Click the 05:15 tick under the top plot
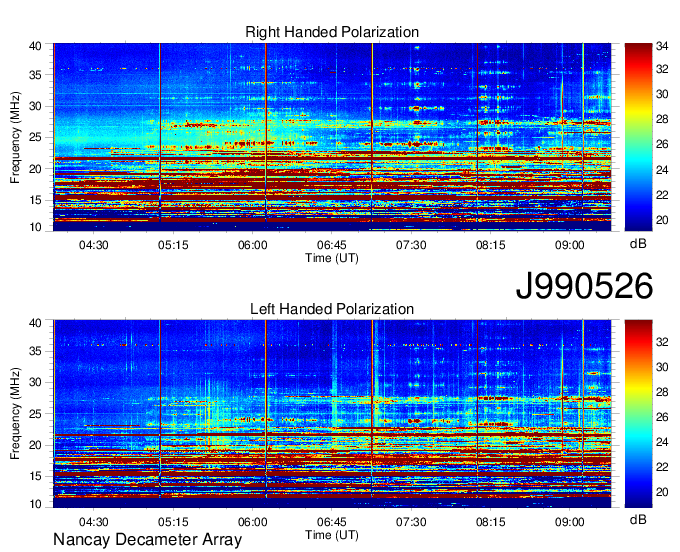Image resolution: width=680 pixels, height=552 pixels. pos(173,245)
